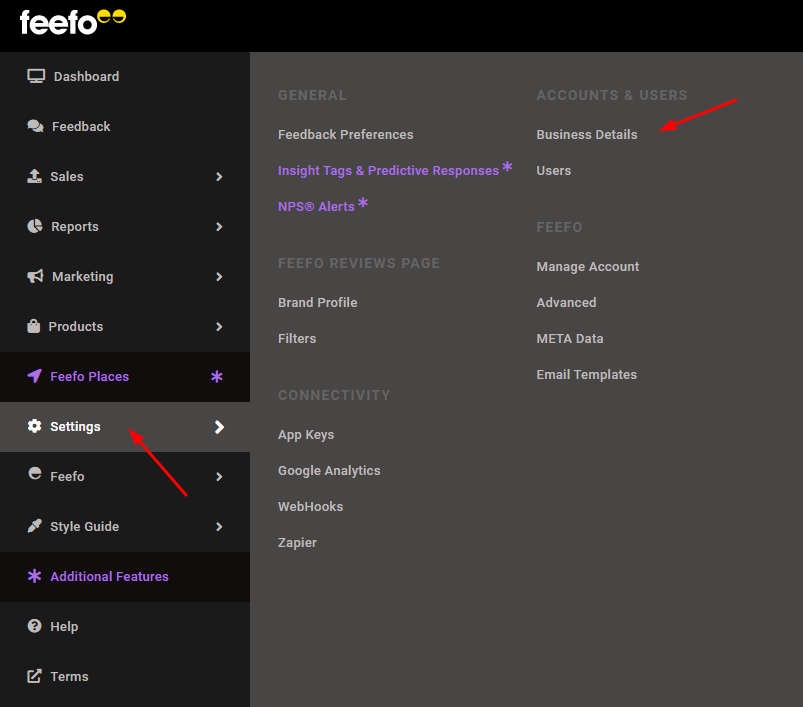
Task: Click the Sales upload icon
Action: [34, 176]
